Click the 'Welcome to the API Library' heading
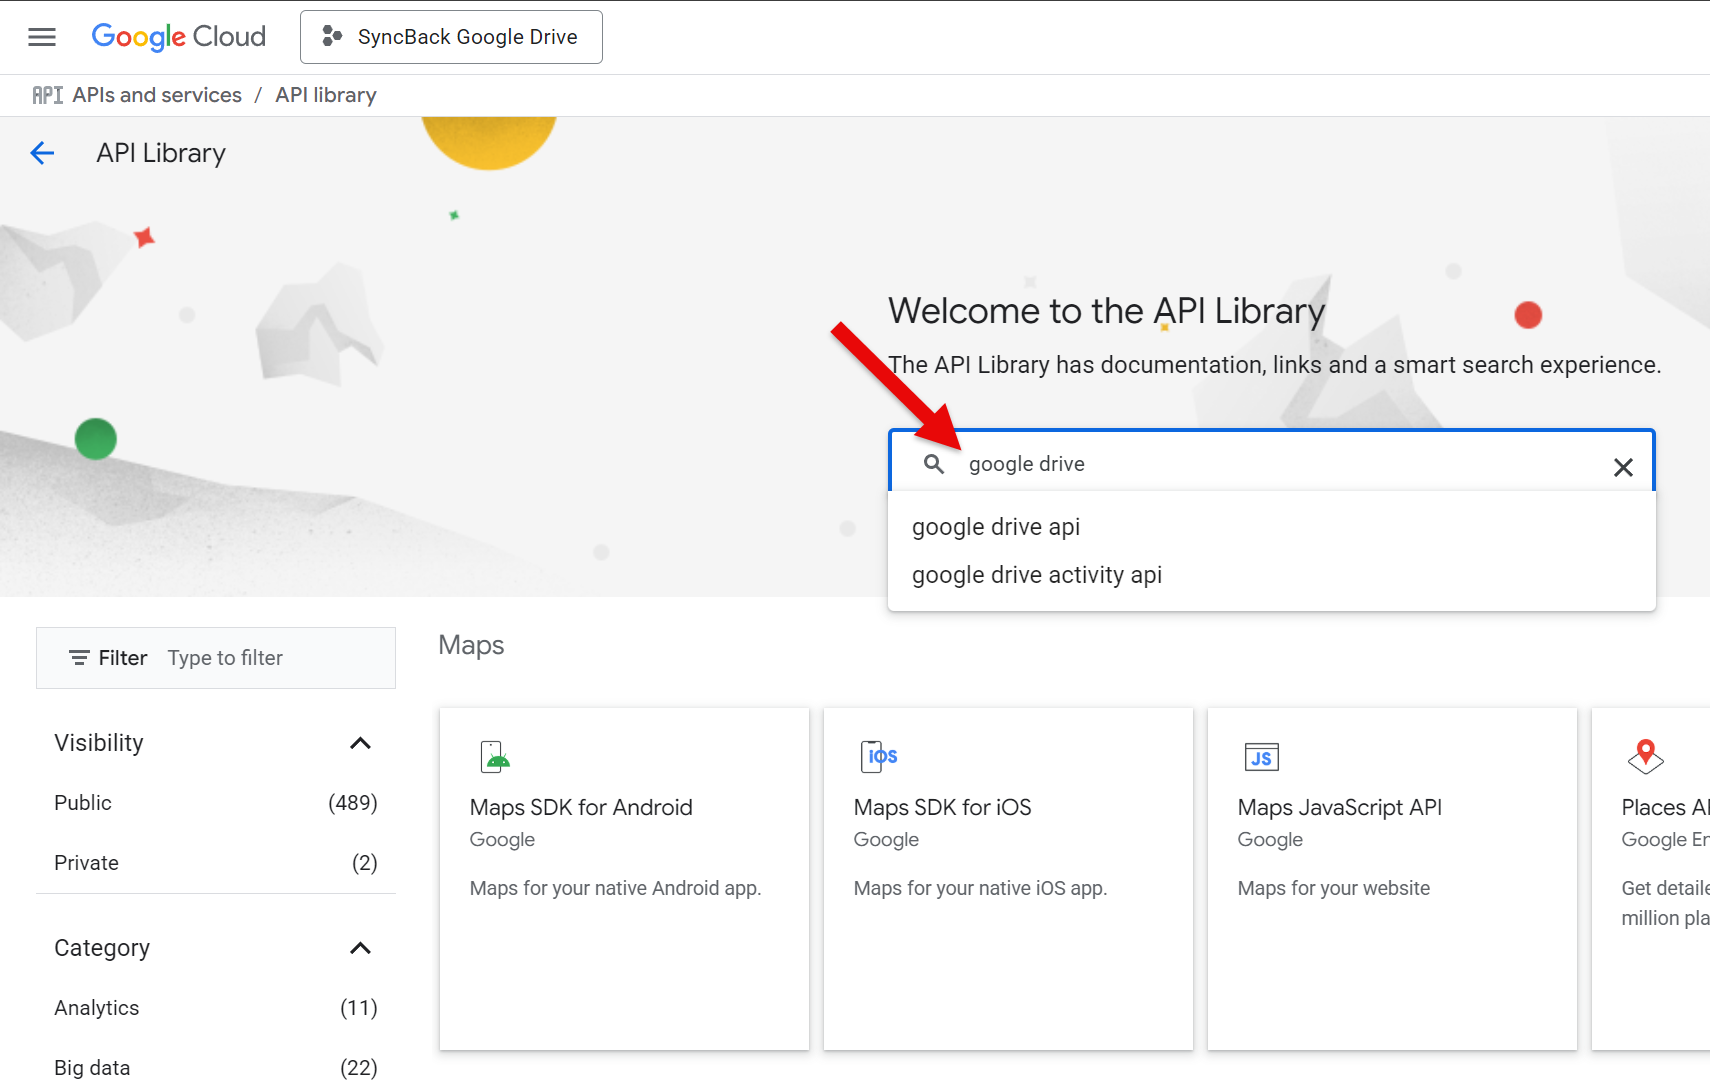 1107,311
